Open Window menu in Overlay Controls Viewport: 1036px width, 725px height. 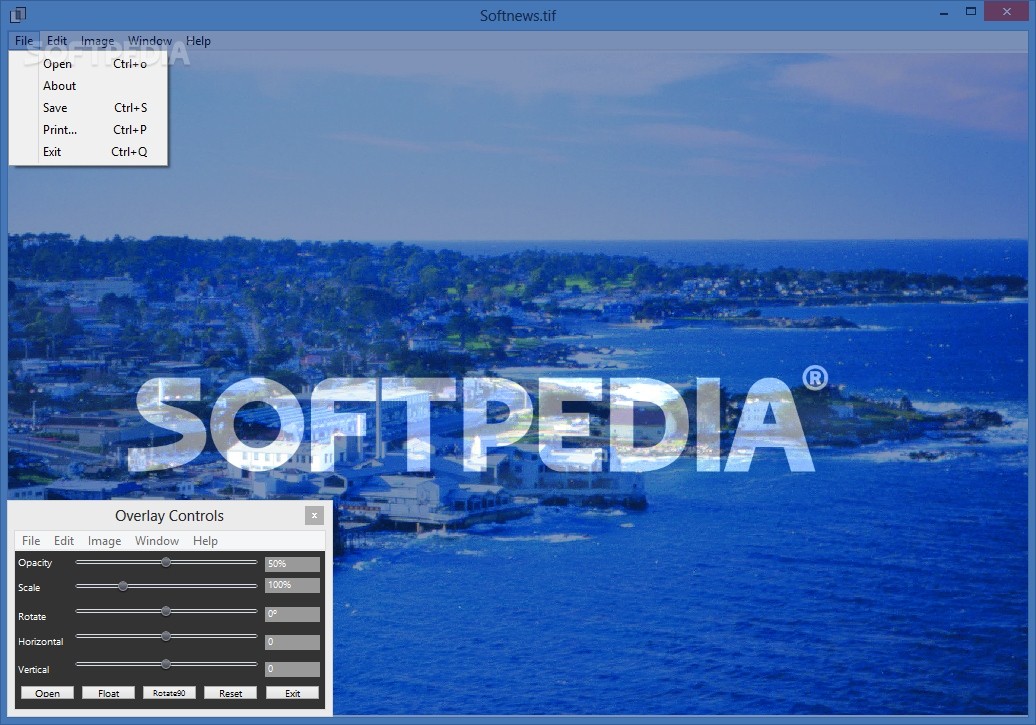tap(157, 541)
